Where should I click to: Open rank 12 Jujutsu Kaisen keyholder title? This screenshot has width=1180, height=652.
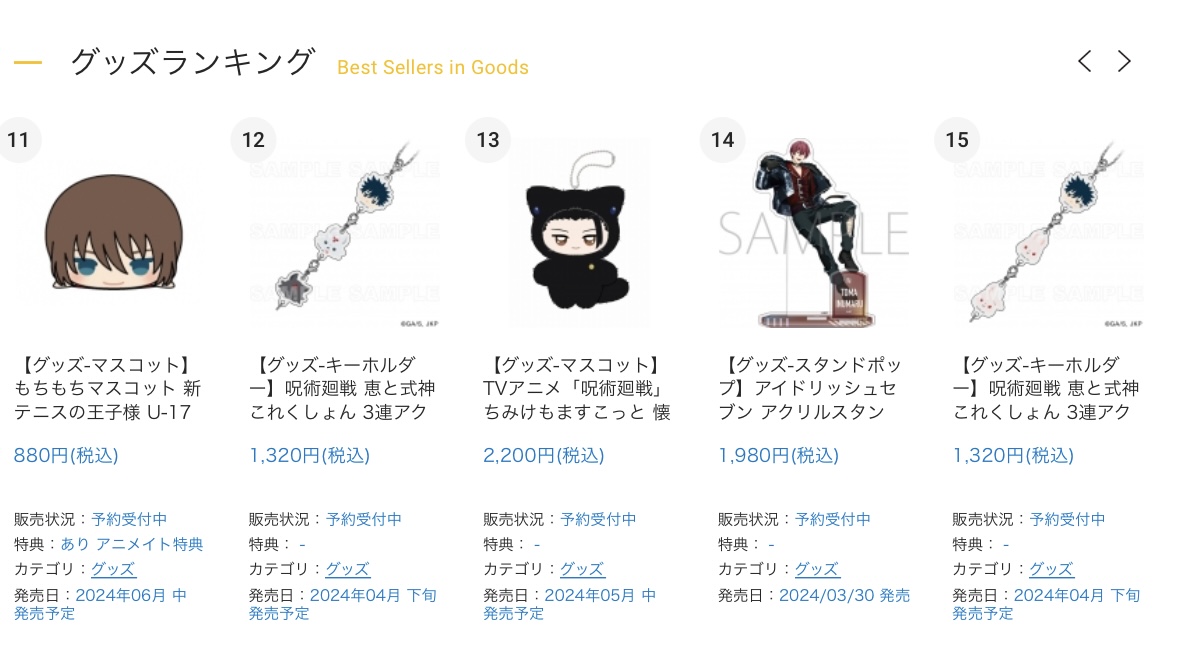(x=342, y=388)
